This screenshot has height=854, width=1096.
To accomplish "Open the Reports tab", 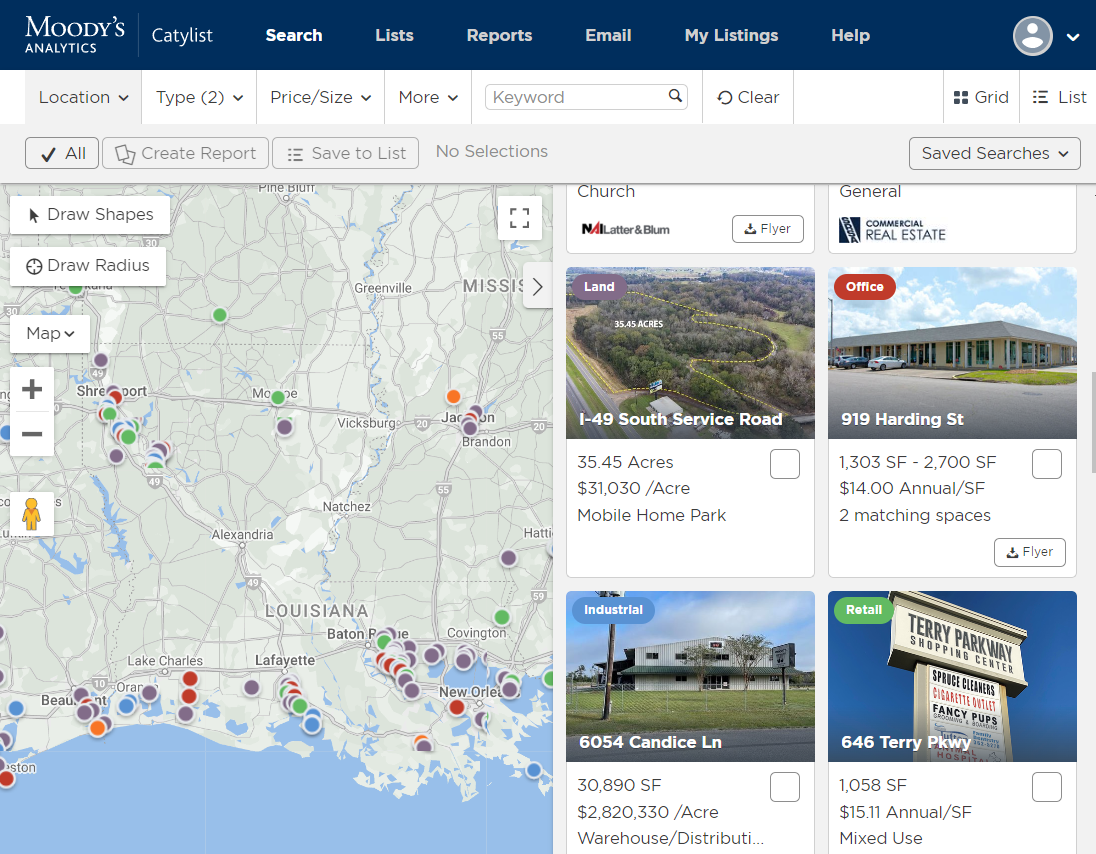I will point(499,36).
